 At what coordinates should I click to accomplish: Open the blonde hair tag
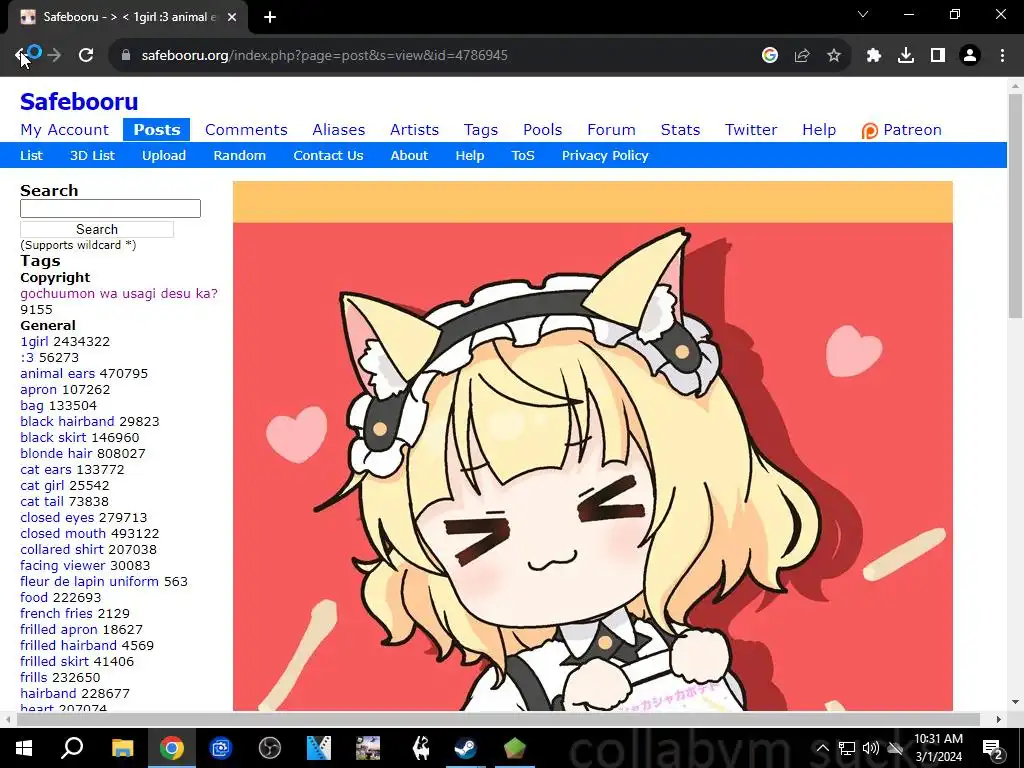(x=56, y=453)
